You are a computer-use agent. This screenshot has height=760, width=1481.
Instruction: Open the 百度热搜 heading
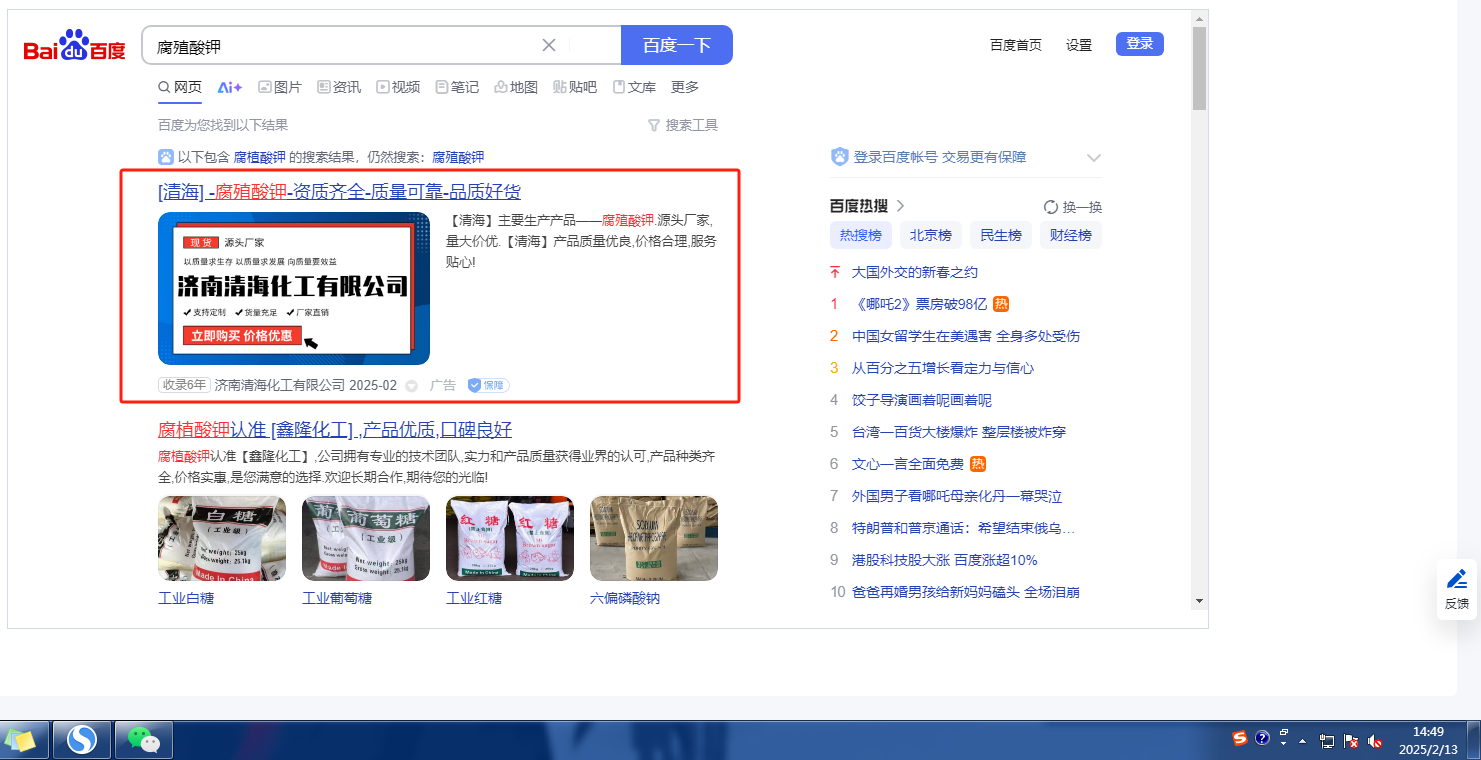859,206
